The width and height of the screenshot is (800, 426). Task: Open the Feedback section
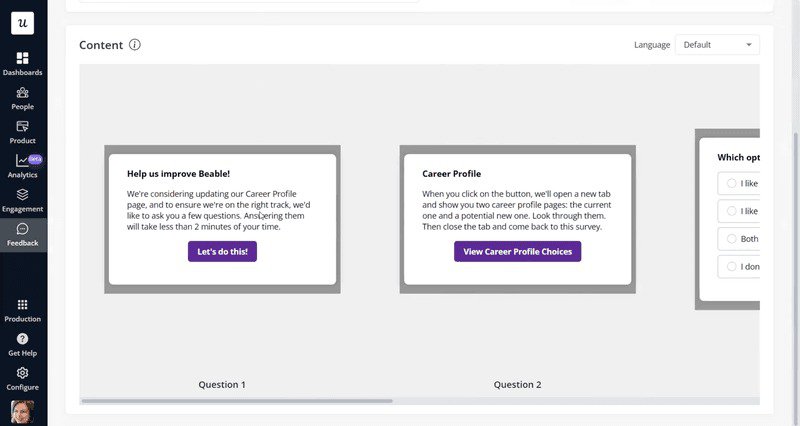[22, 235]
